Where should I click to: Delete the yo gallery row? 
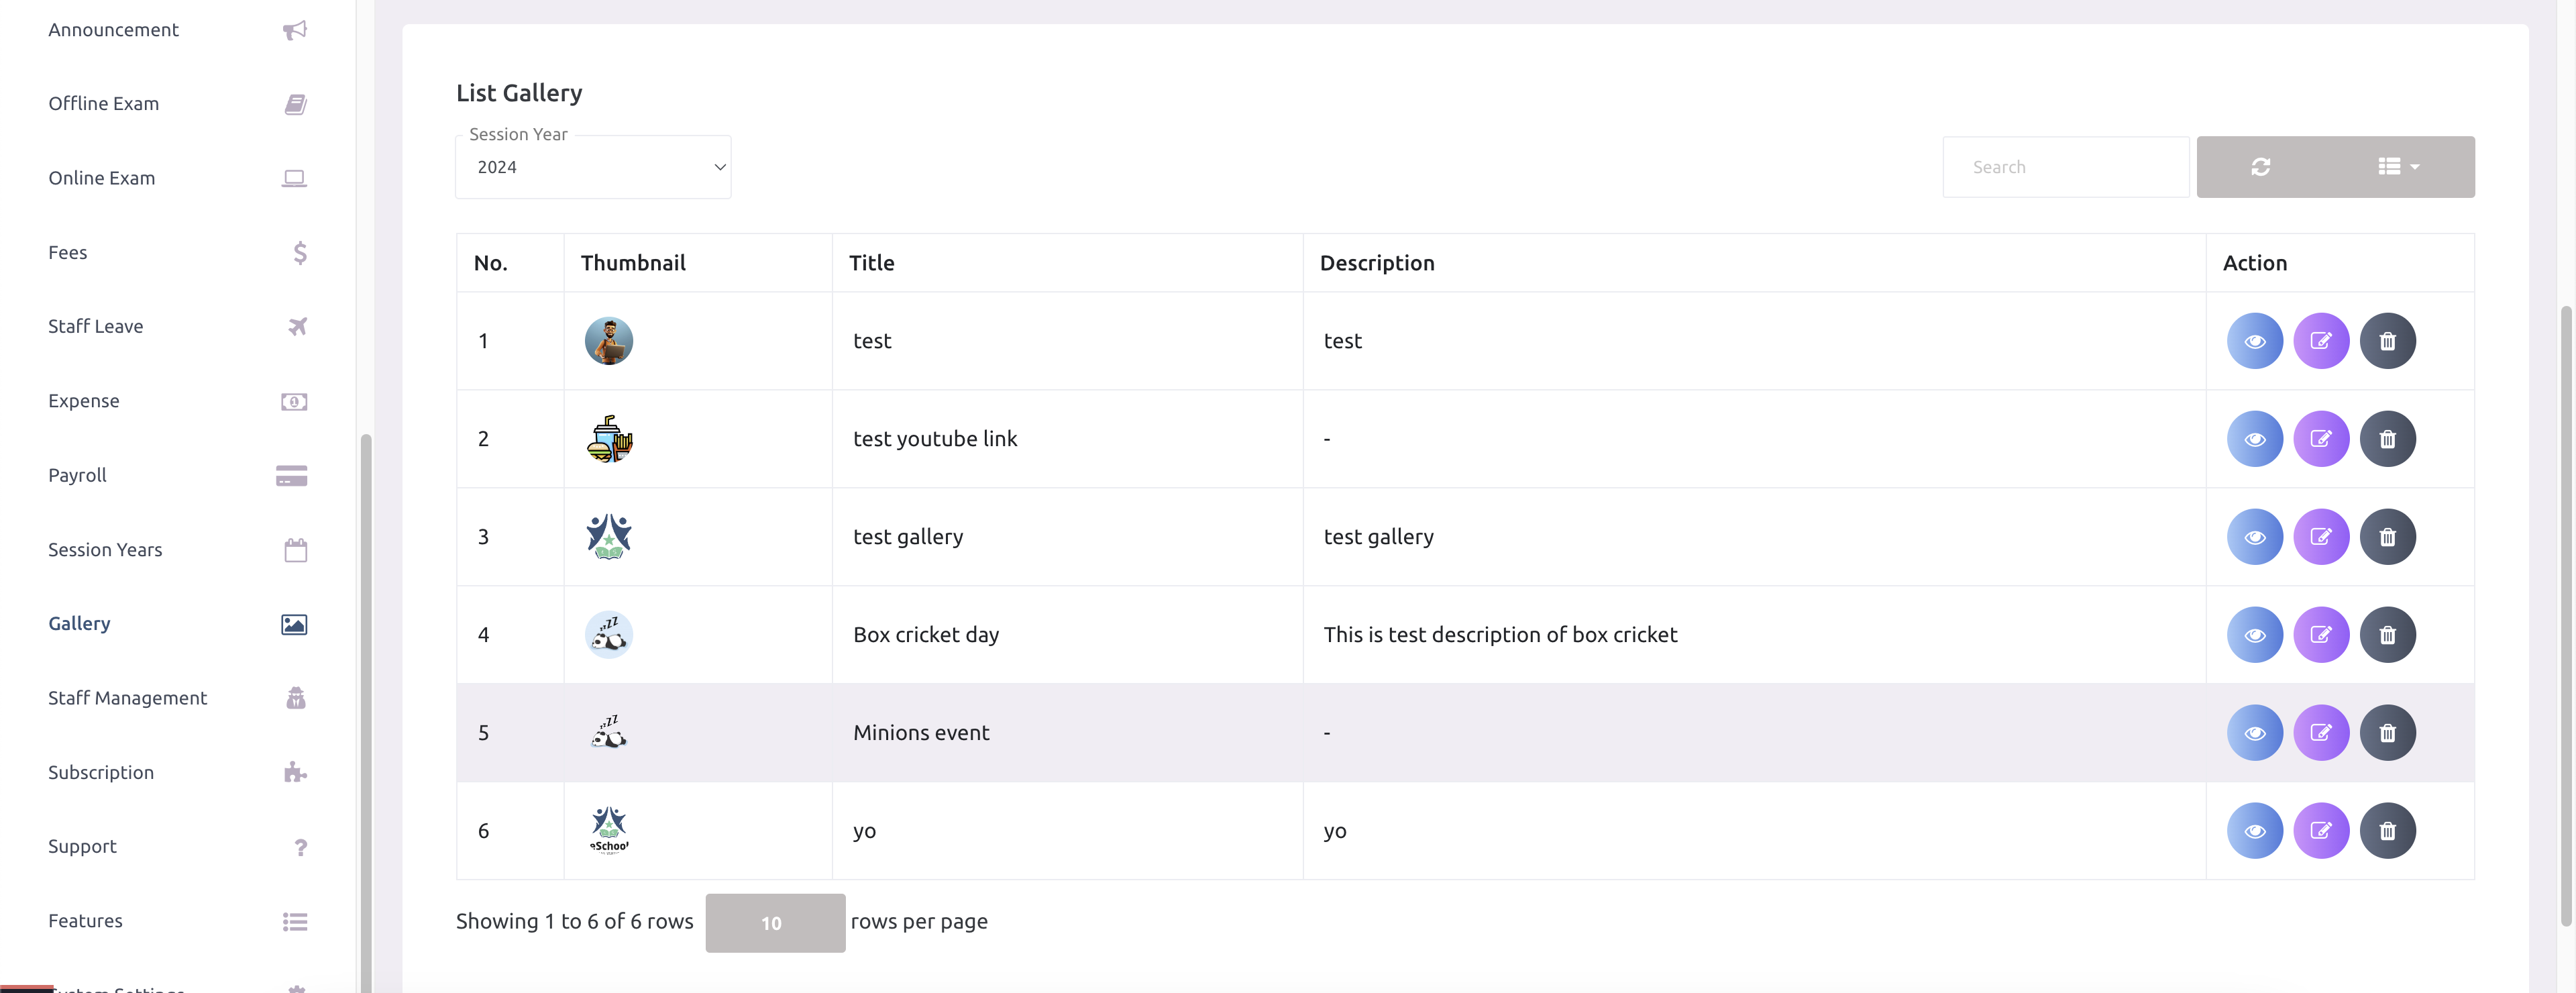(2387, 831)
